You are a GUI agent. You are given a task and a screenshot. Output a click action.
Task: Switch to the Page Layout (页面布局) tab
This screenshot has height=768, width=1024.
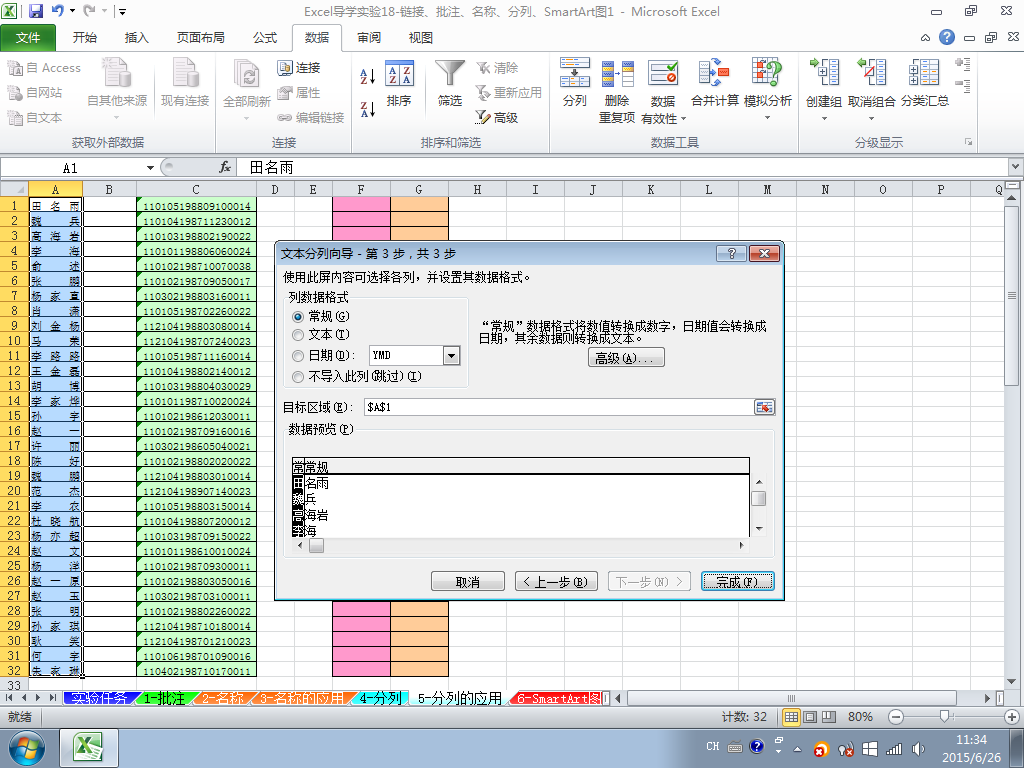point(200,38)
